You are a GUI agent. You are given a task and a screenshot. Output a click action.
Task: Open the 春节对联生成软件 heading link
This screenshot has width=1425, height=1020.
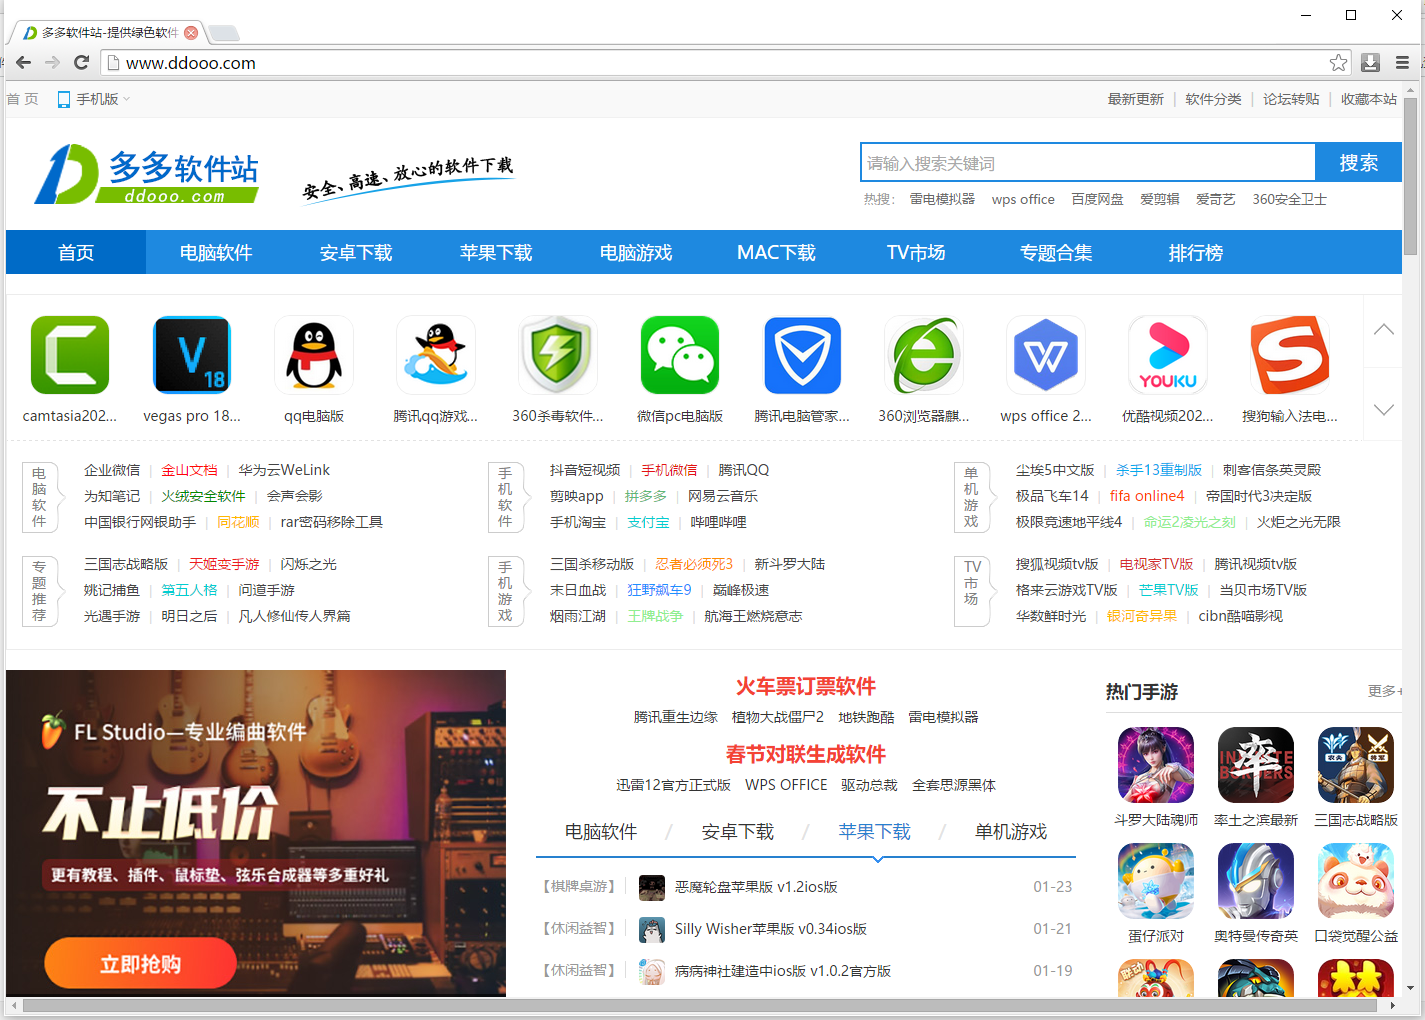pyautogui.click(x=806, y=754)
